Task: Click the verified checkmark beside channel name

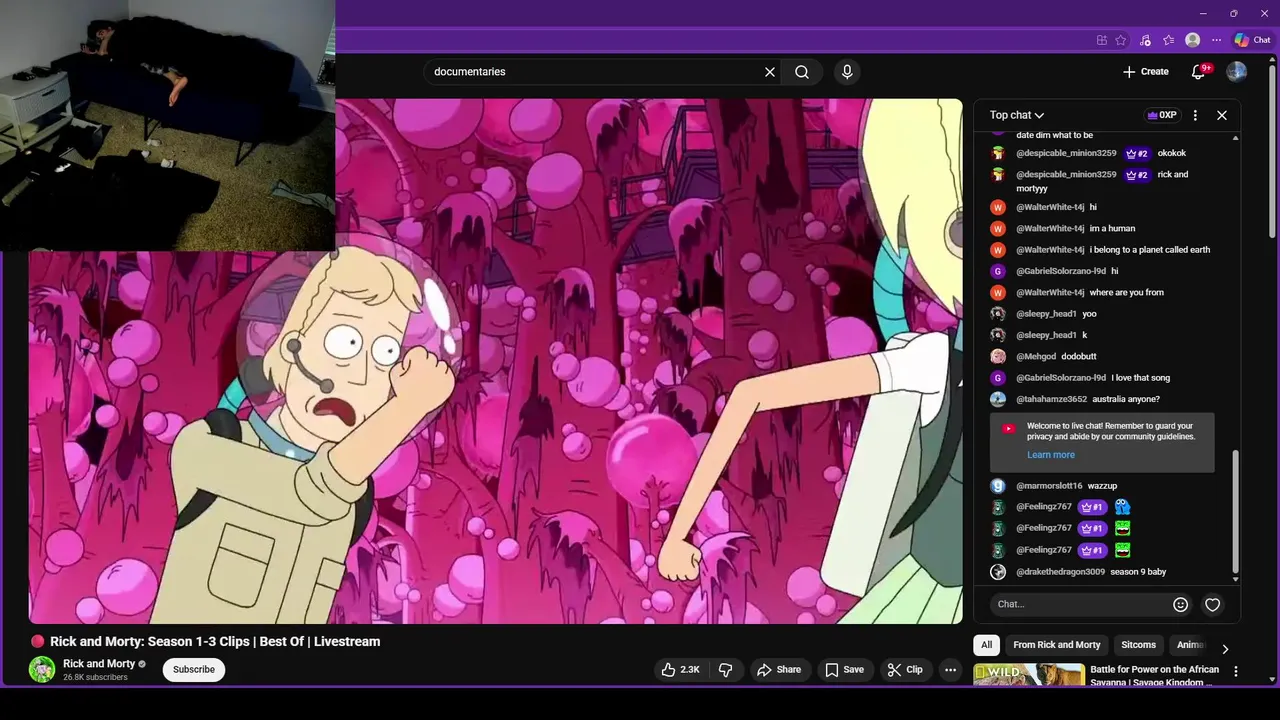Action: pyautogui.click(x=142, y=664)
